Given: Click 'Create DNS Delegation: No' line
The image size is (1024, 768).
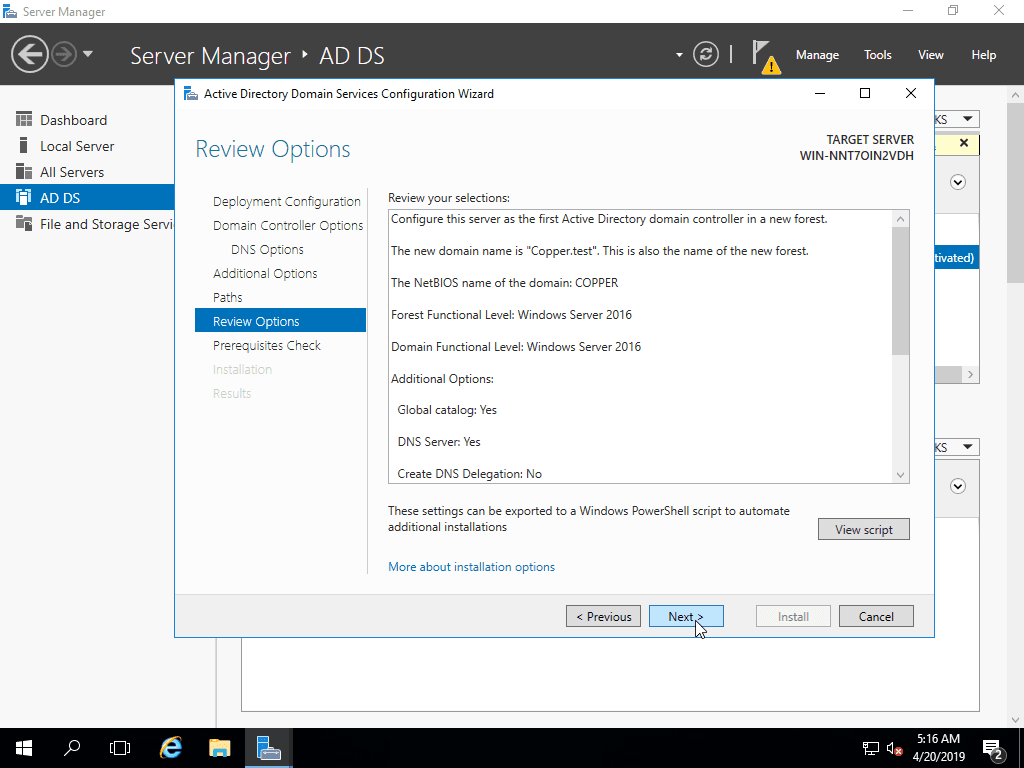Looking at the screenshot, I should pyautogui.click(x=470, y=474).
